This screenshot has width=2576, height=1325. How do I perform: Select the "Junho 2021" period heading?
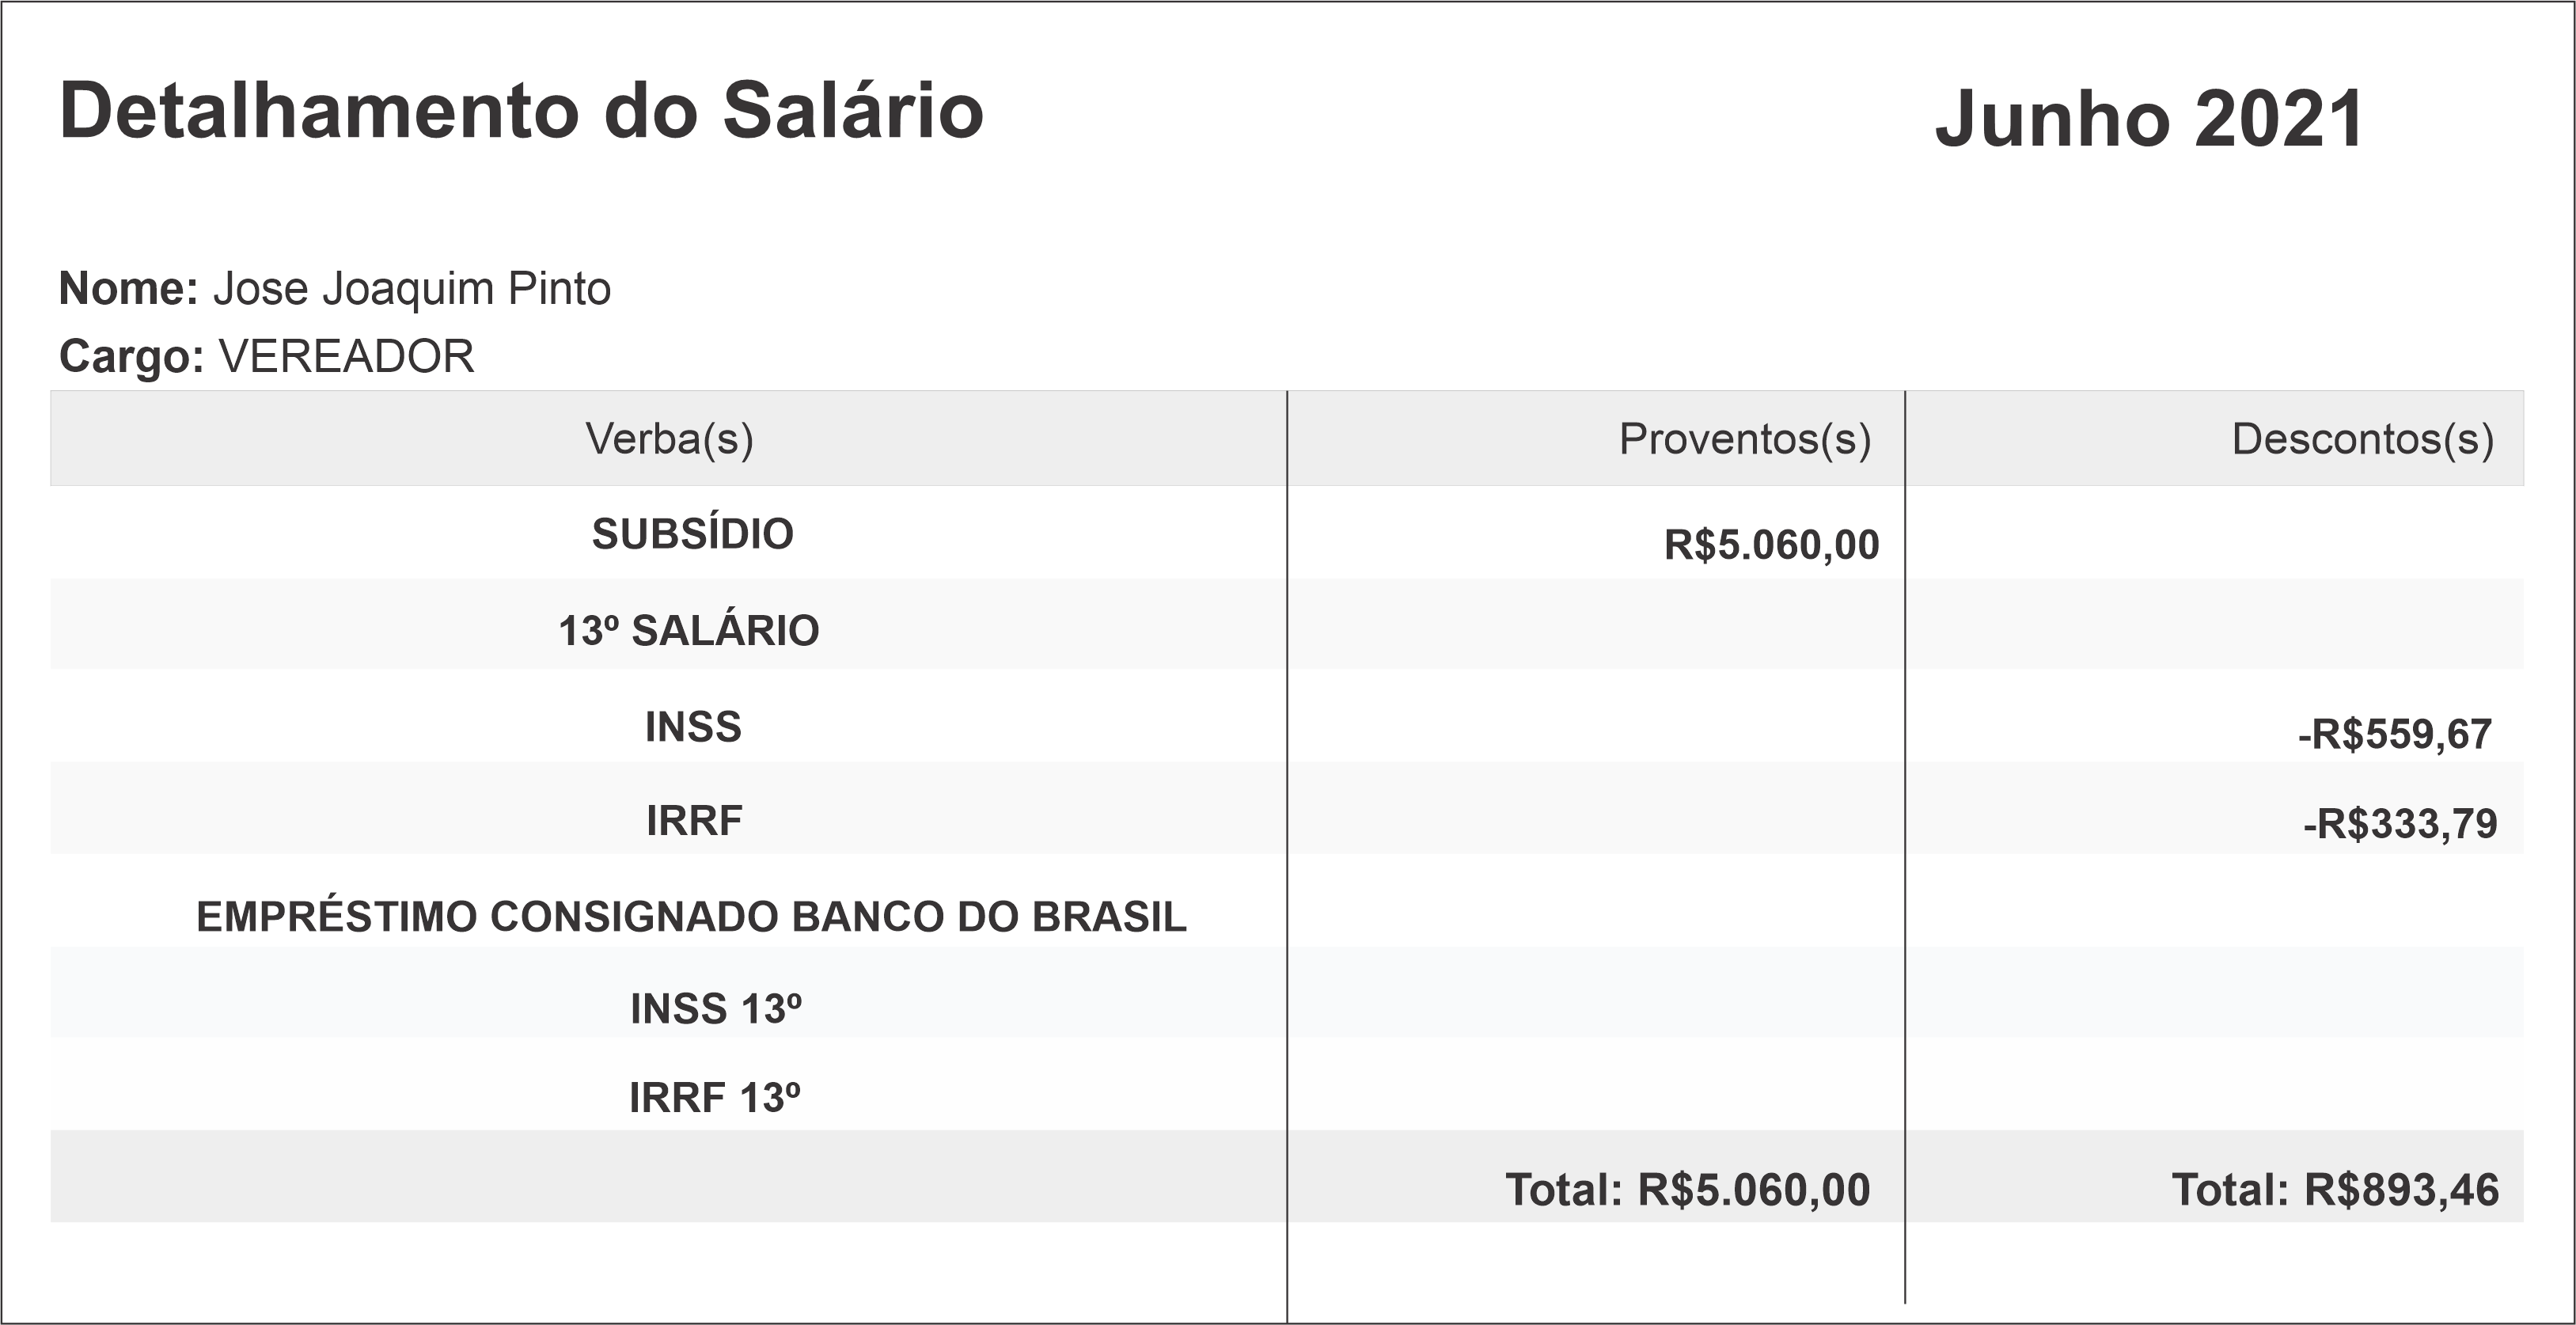(x=2149, y=119)
